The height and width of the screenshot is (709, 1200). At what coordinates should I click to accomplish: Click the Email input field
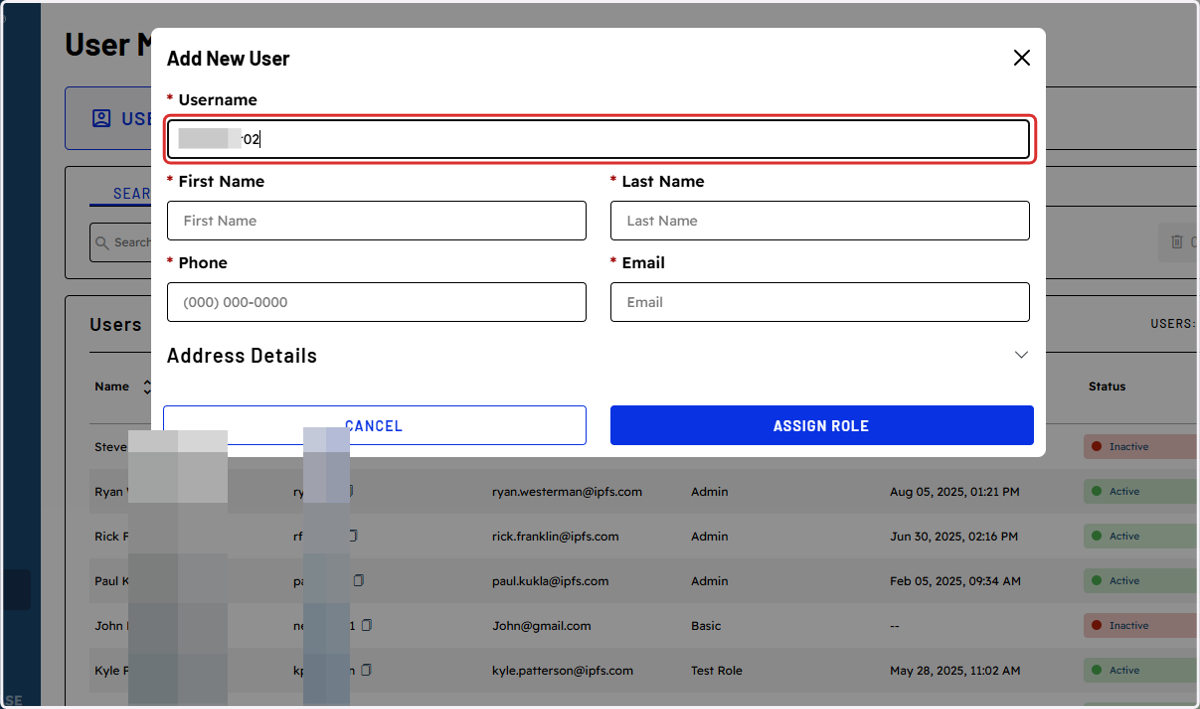coord(820,302)
